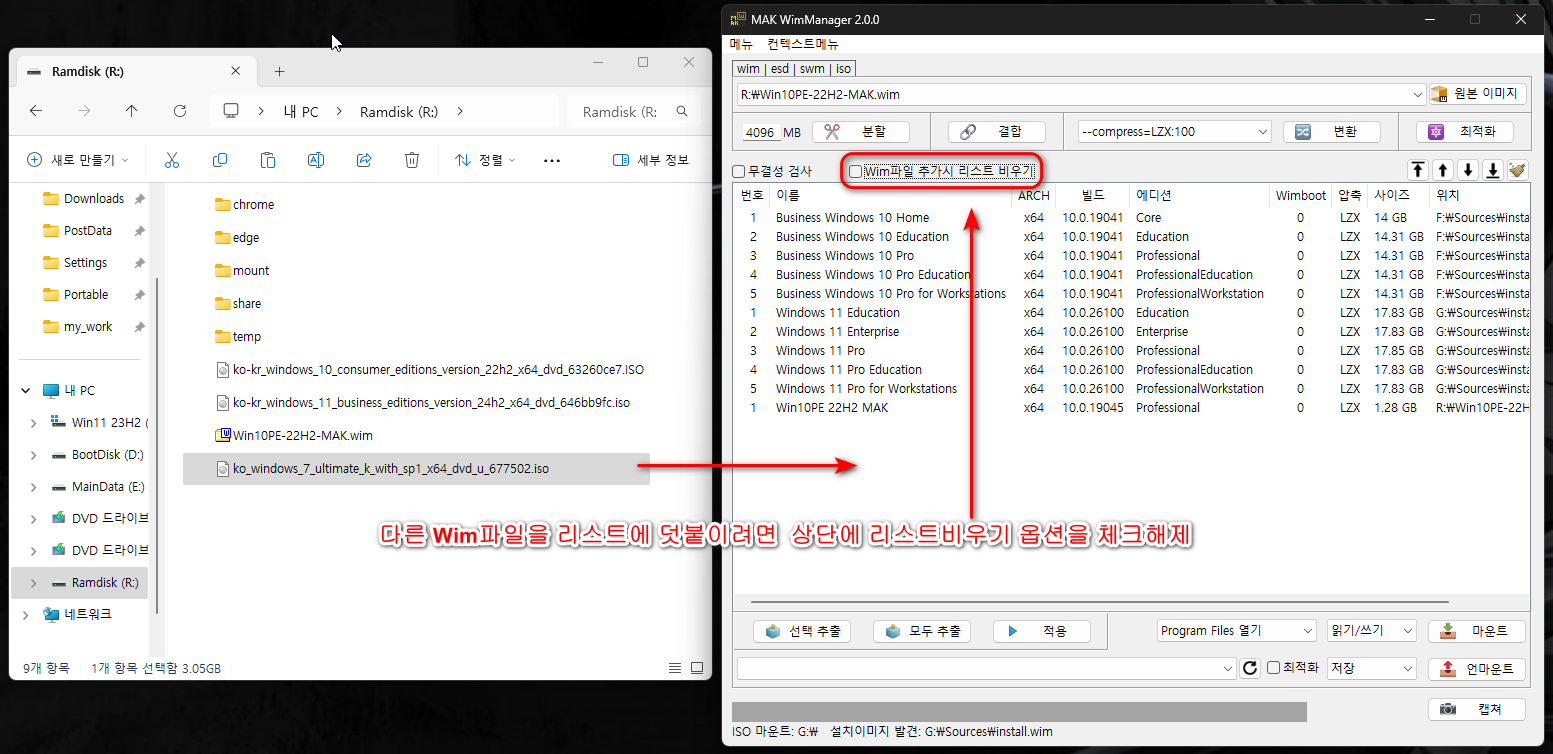
Task: Toggle the 최적화 checkbox near 저장 dropdown
Action: [x=1273, y=667]
